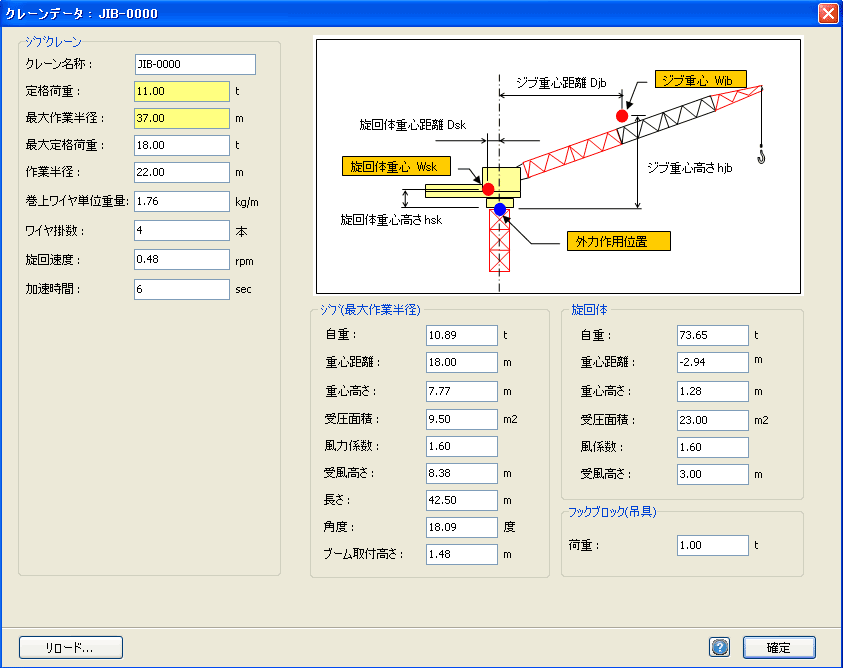This screenshot has width=843, height=668.
Task: Edit the jib 受圧面積 field showing 9.50
Action: (x=462, y=419)
